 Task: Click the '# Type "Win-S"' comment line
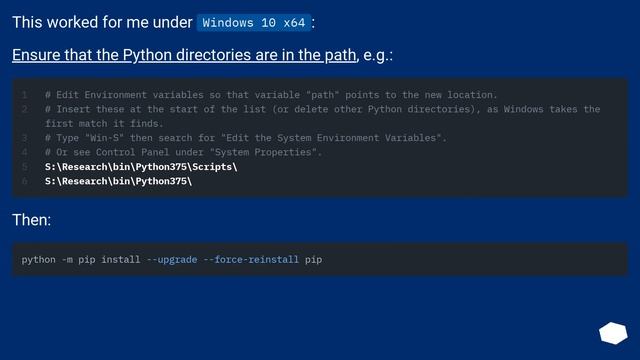(x=246, y=138)
